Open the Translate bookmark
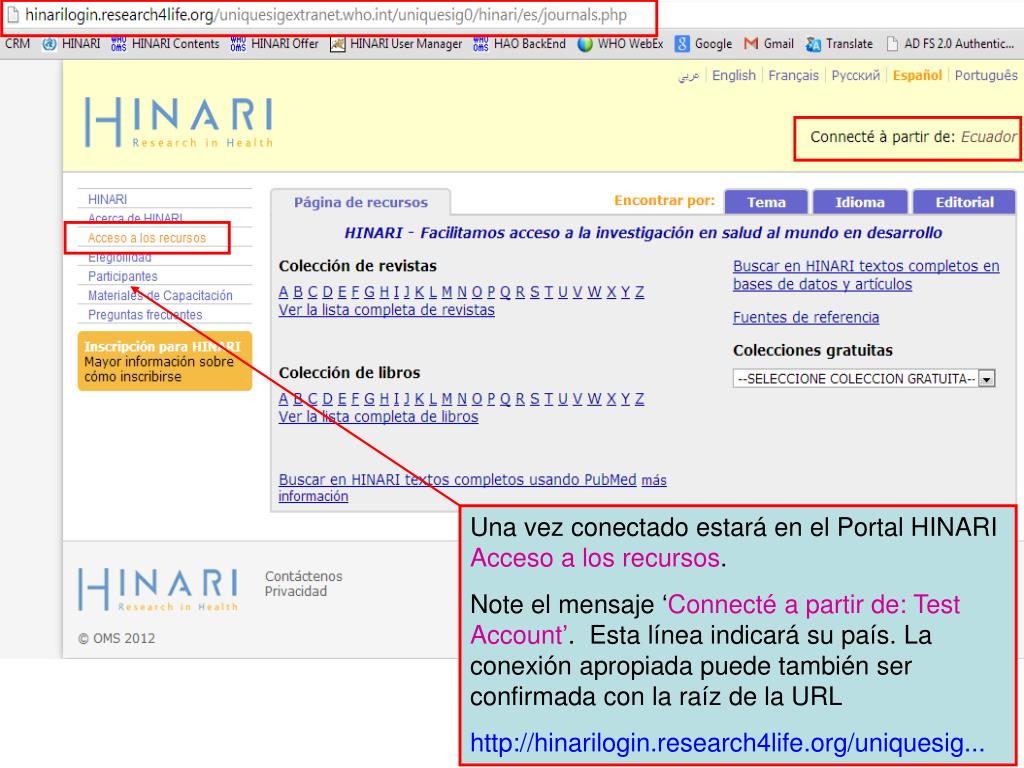1024x768 pixels. point(839,44)
